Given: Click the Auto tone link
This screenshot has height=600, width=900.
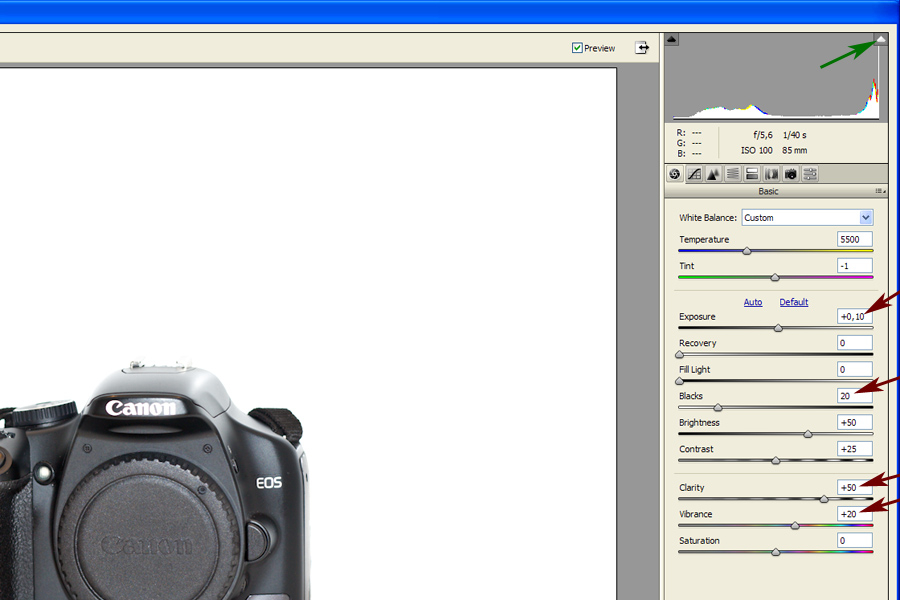Looking at the screenshot, I should [x=753, y=302].
